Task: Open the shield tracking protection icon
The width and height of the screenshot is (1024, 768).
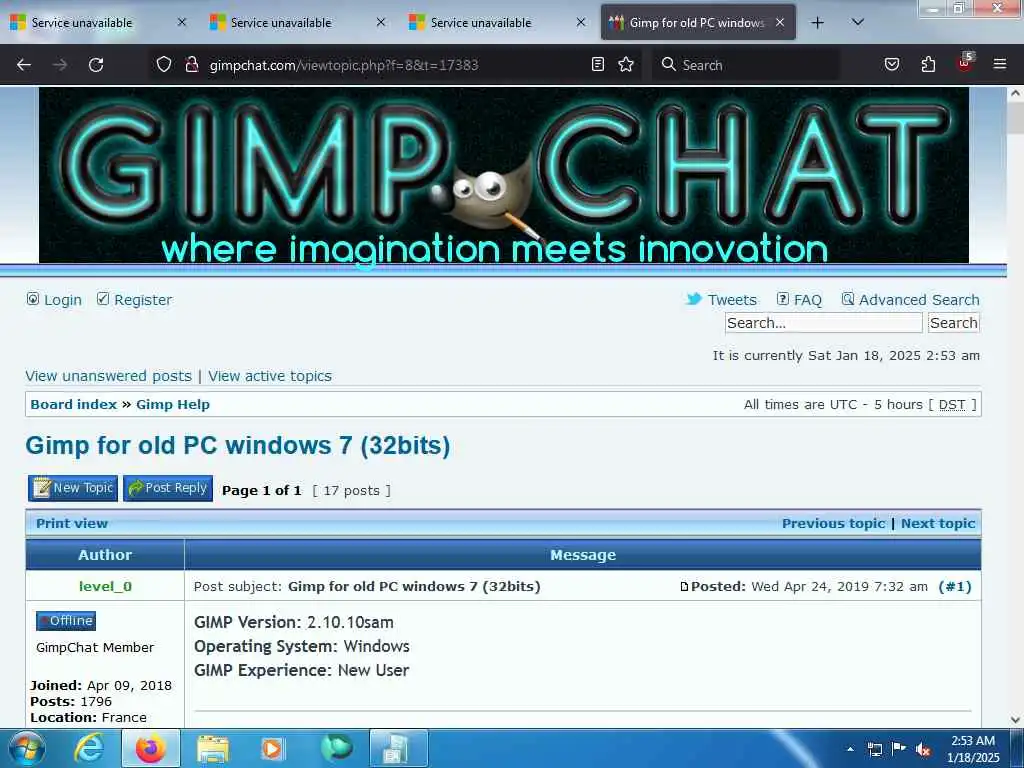Action: coord(164,64)
